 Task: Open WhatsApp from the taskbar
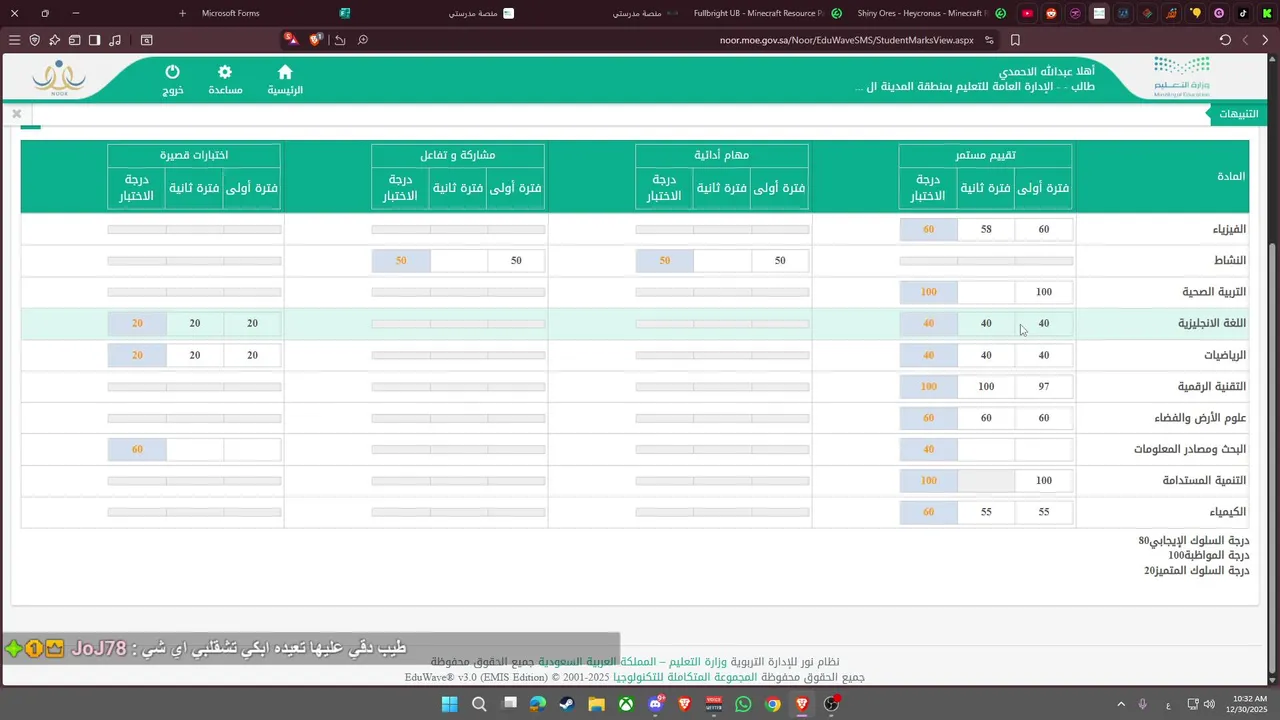tap(743, 704)
